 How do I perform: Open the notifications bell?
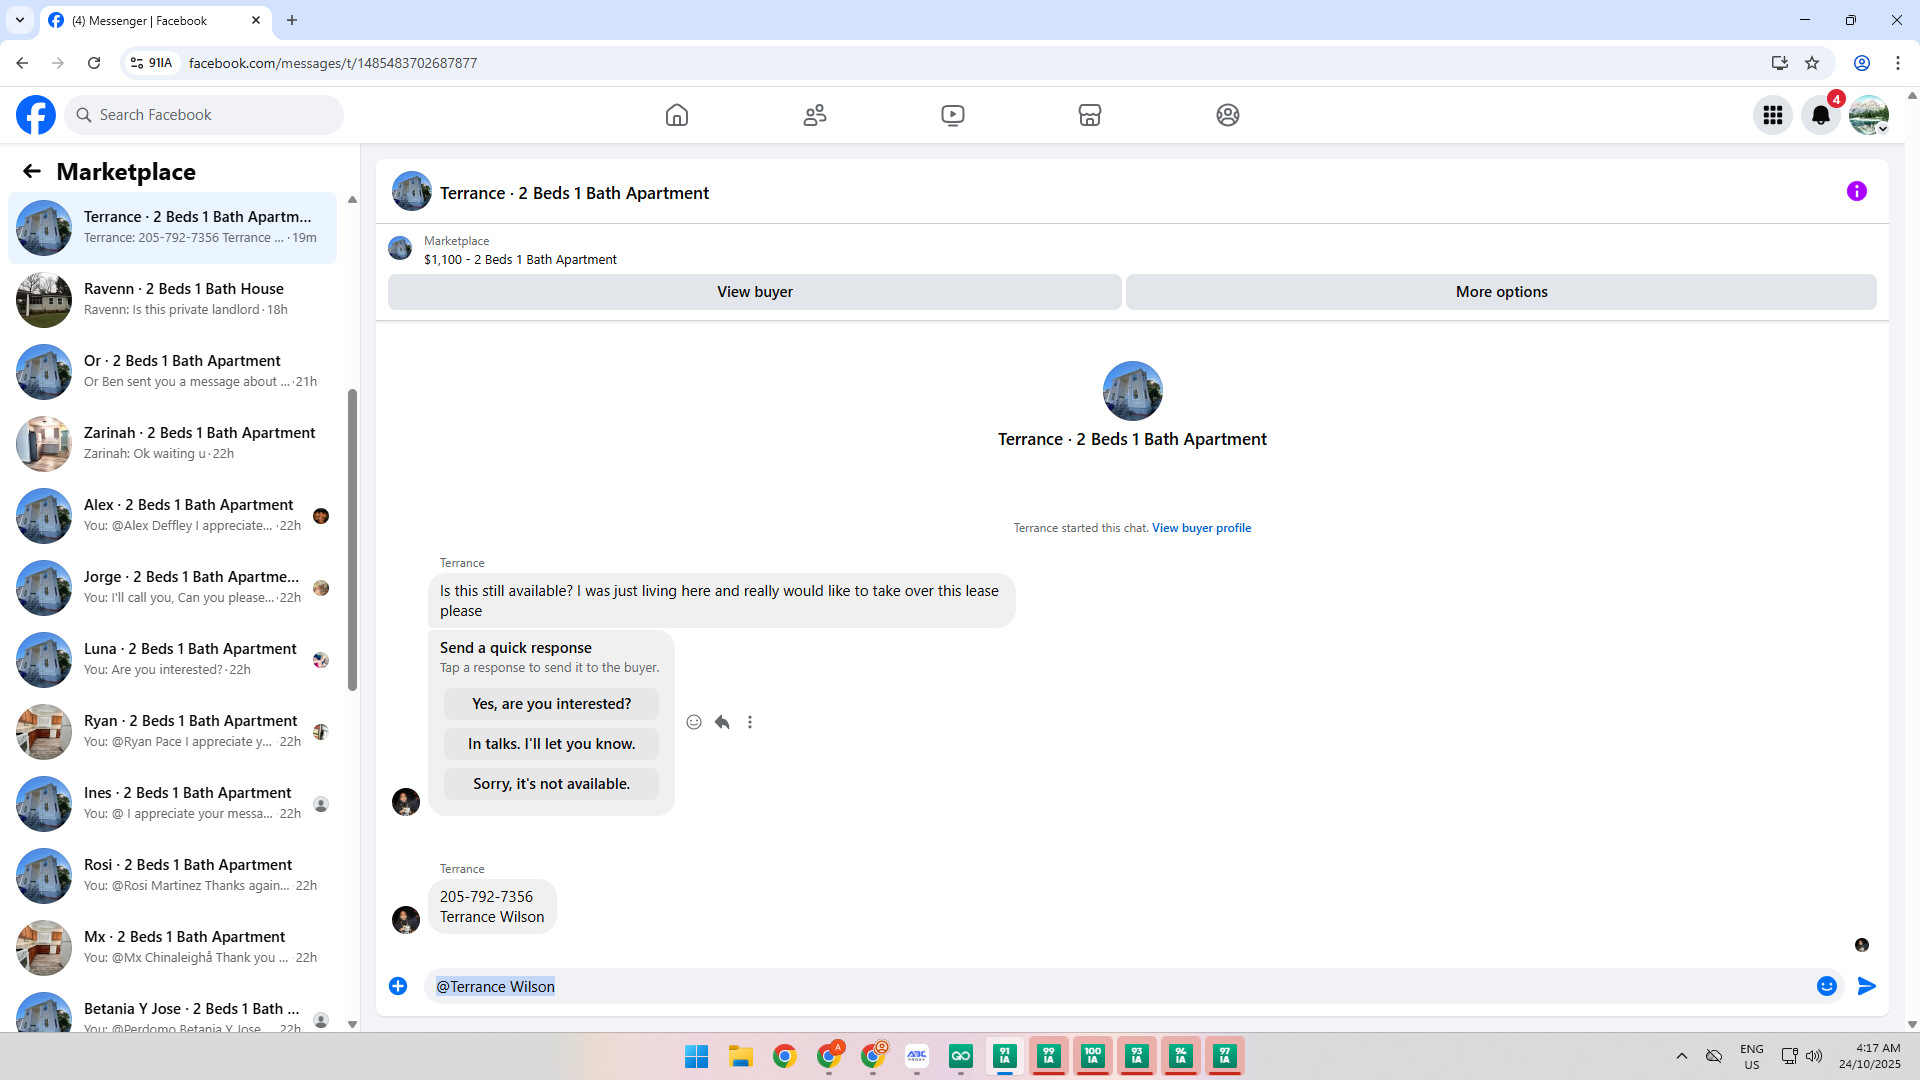pyautogui.click(x=1821, y=115)
